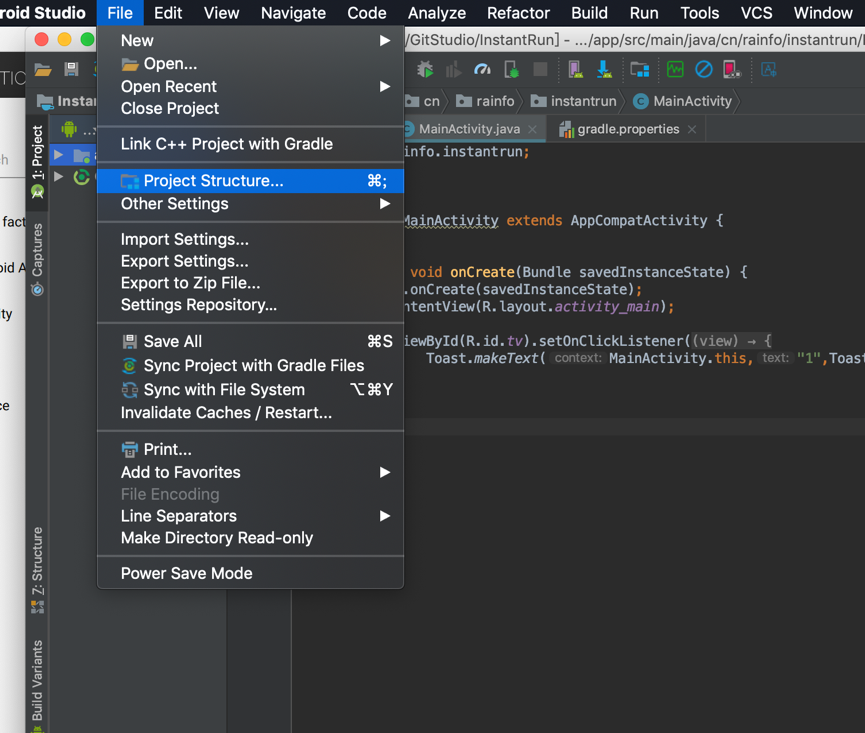Expand the Gradle Scripts tree node arrow

58,176
